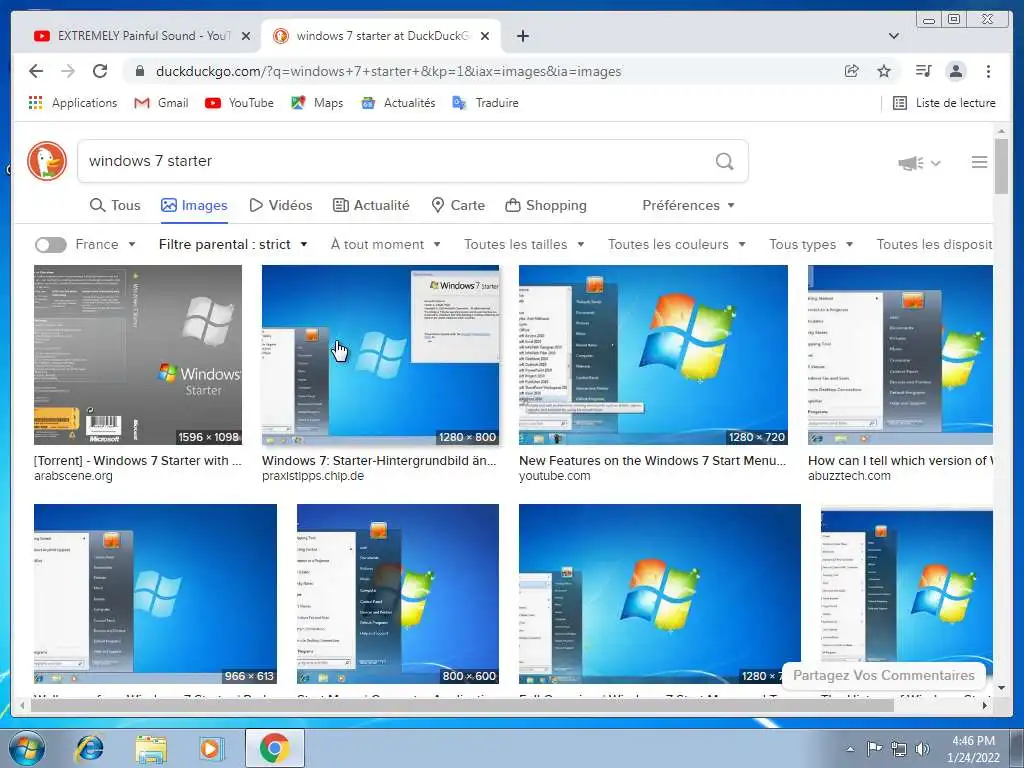Open the Maps bookmark
1024x768 pixels.
[317, 103]
